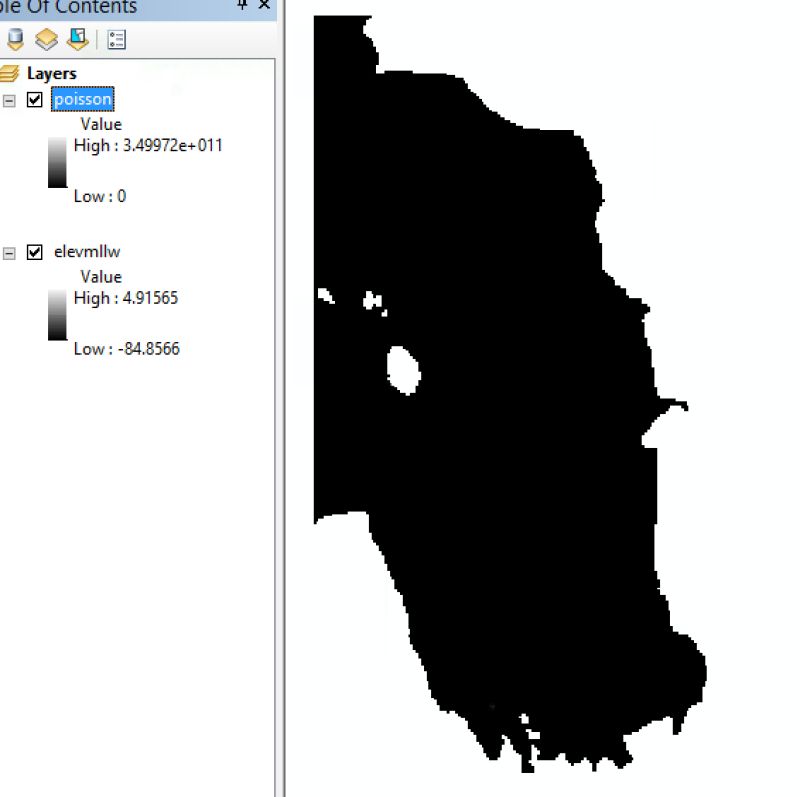Toggle the elevmllw layer checkbox
This screenshot has height=797, width=800.
[x=33, y=251]
